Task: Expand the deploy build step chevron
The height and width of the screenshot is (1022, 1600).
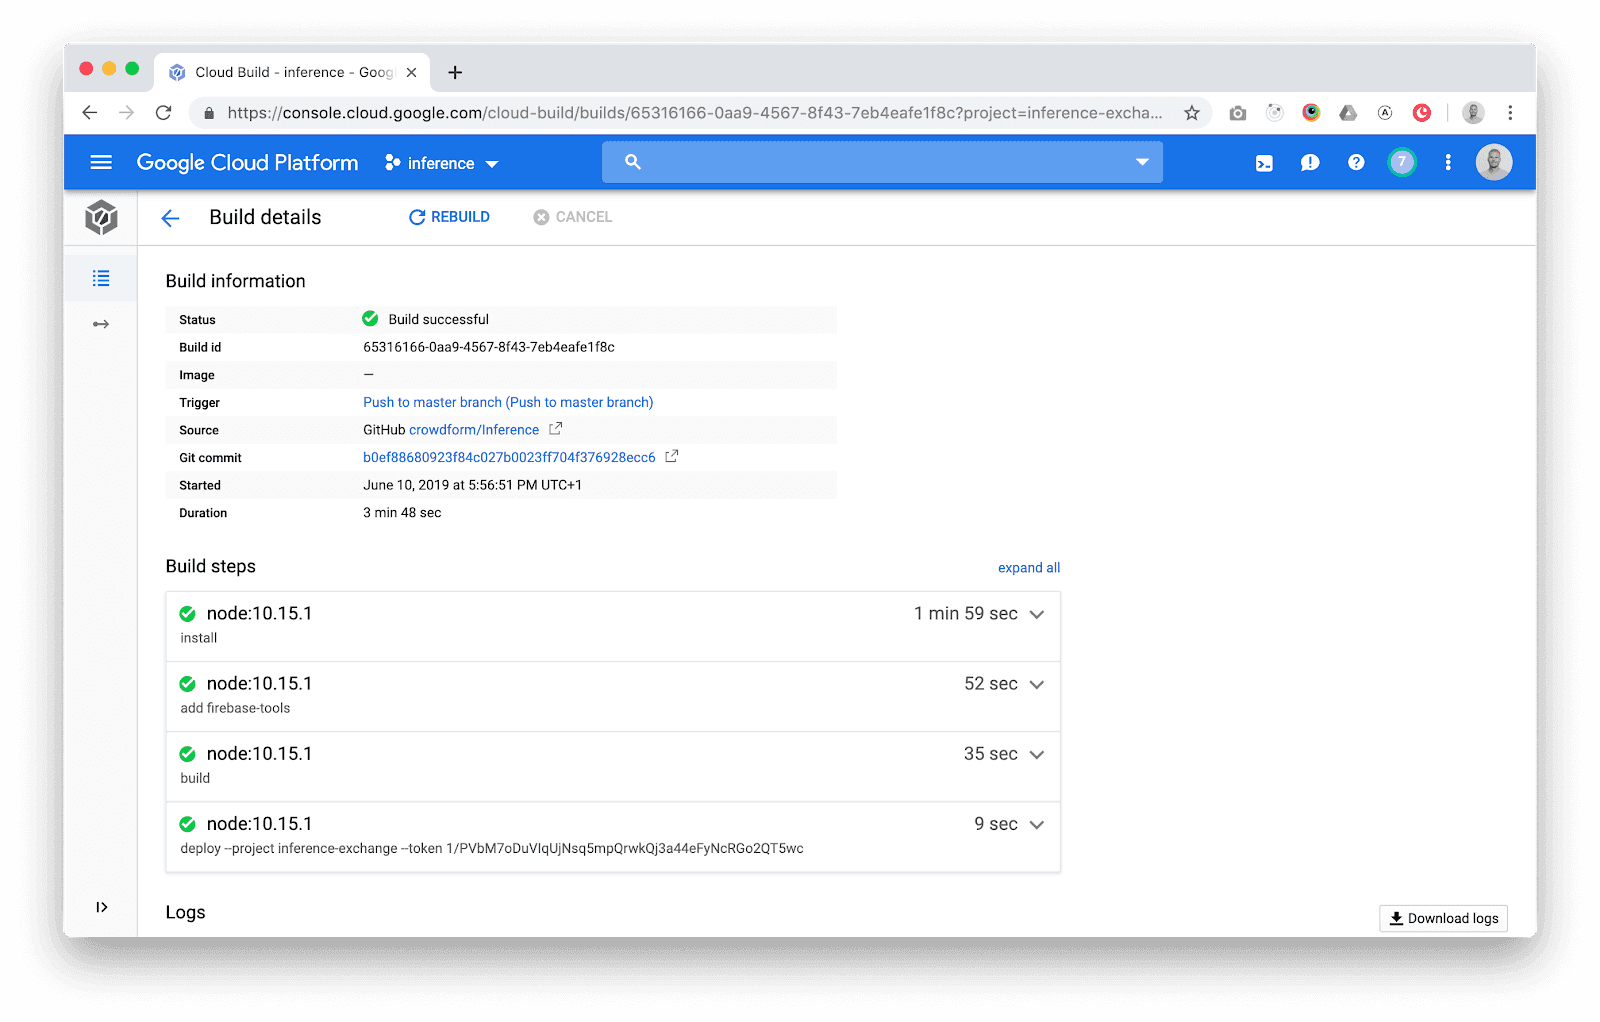Action: [x=1037, y=824]
